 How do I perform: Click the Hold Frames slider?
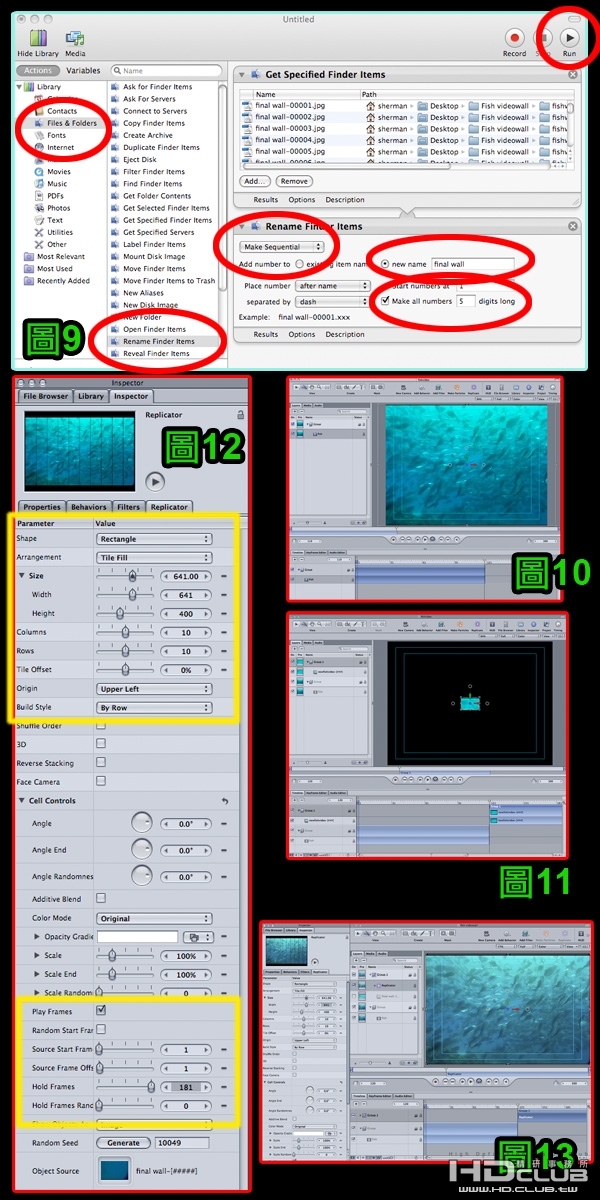[125, 1087]
